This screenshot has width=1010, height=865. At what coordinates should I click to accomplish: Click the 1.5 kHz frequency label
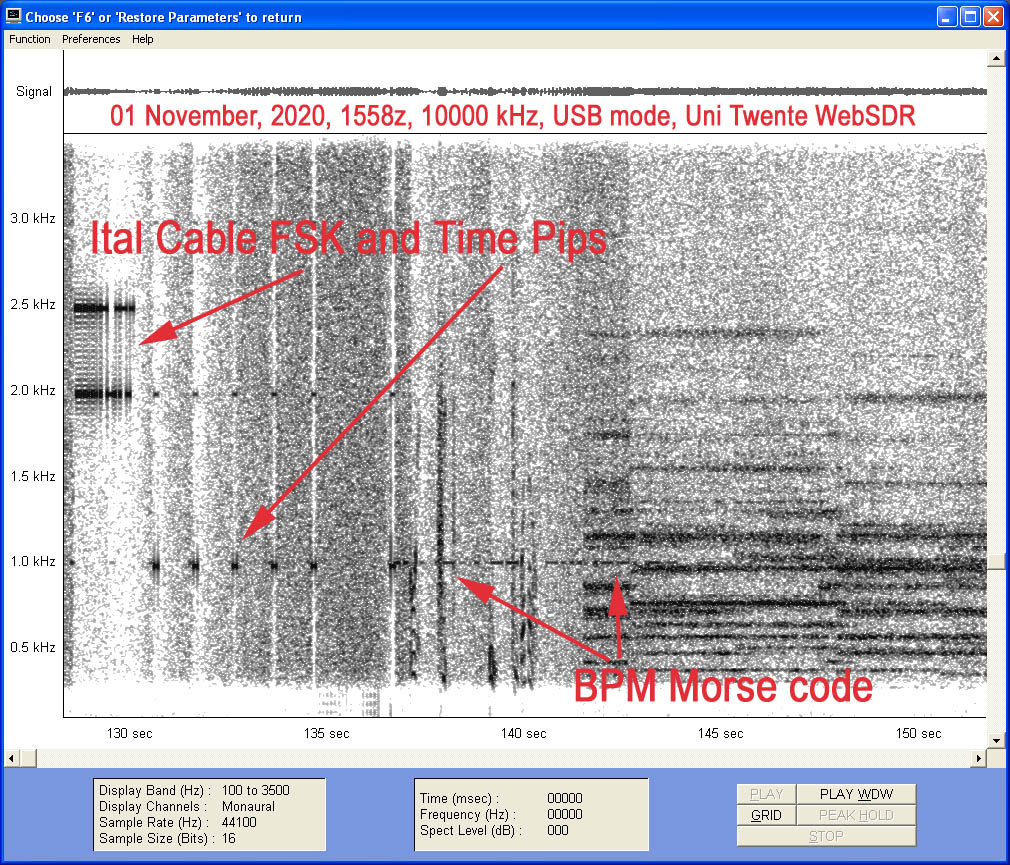click(33, 476)
